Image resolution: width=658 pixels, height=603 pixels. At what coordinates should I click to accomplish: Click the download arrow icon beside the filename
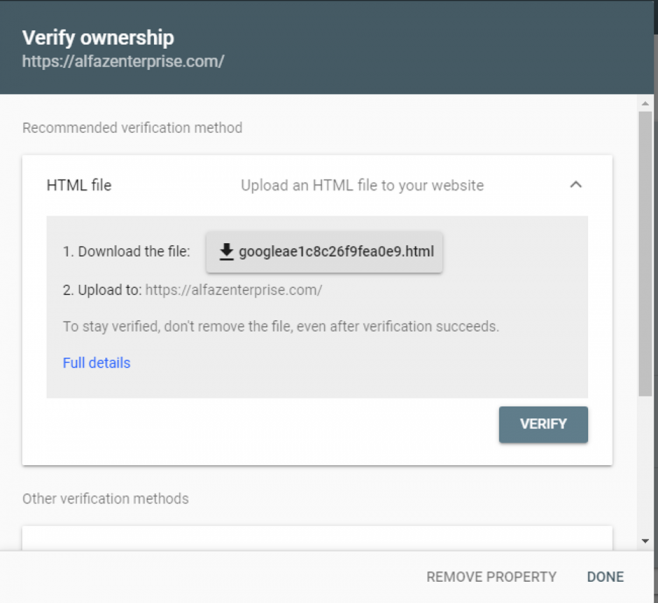226,252
